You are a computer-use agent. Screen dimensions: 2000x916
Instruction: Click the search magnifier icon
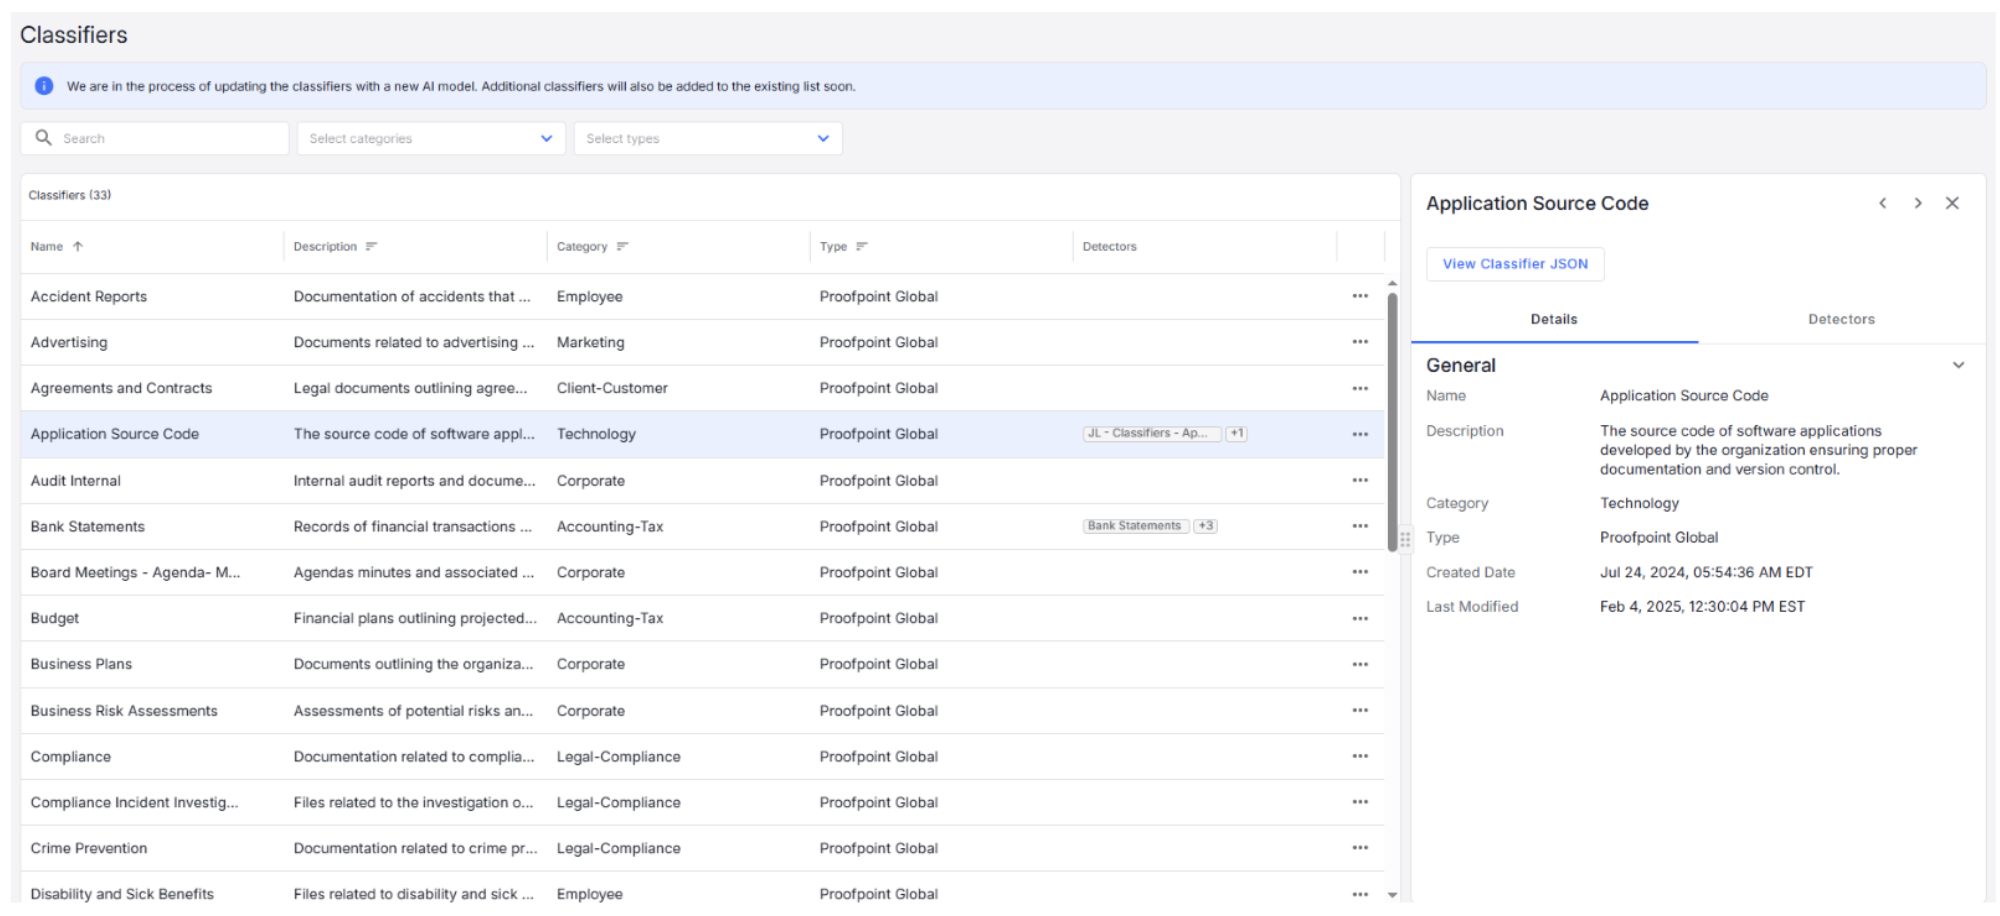(x=43, y=137)
